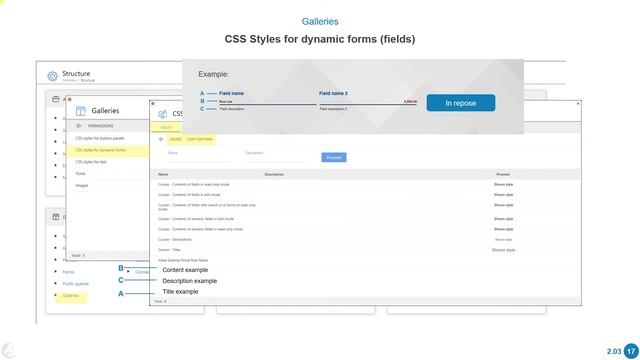The width and height of the screenshot is (640, 360).
Task: Select CSS styles for button panels
Action: click(x=100, y=138)
